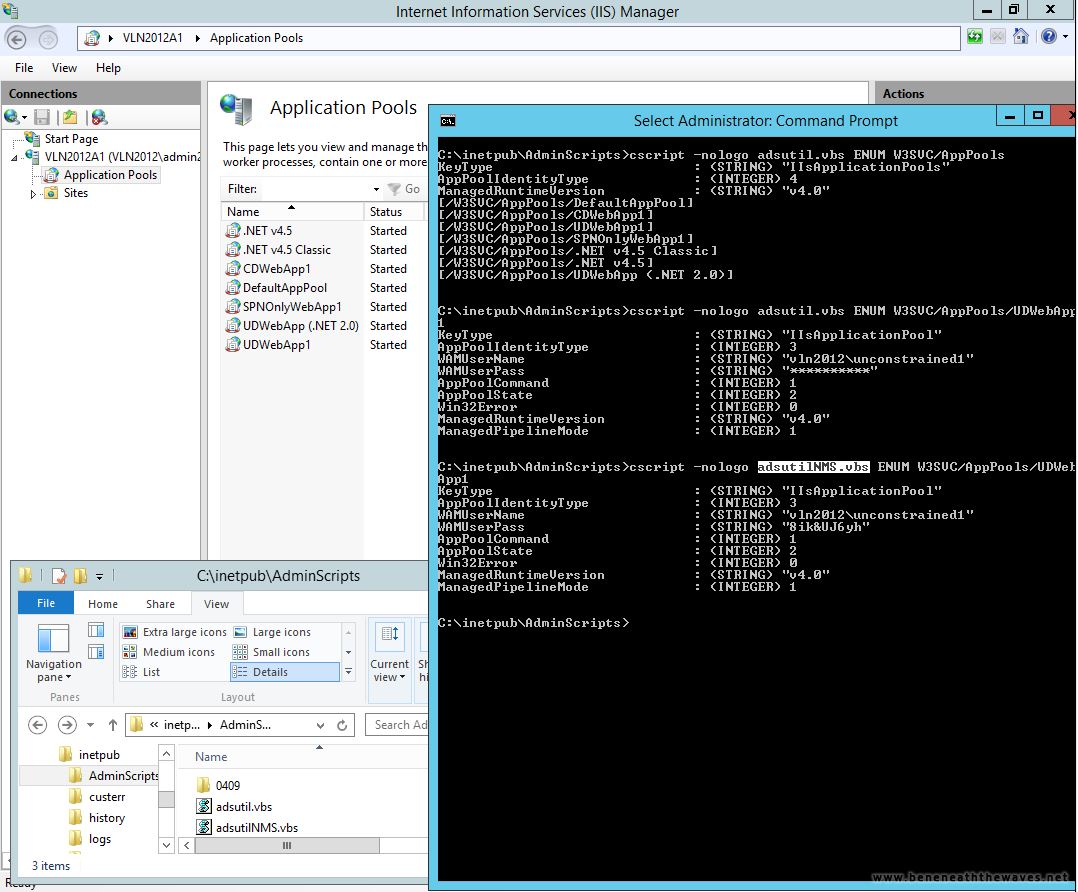Select the Details layout option
Screen dimensions: 1078x892
pyautogui.click(x=285, y=672)
